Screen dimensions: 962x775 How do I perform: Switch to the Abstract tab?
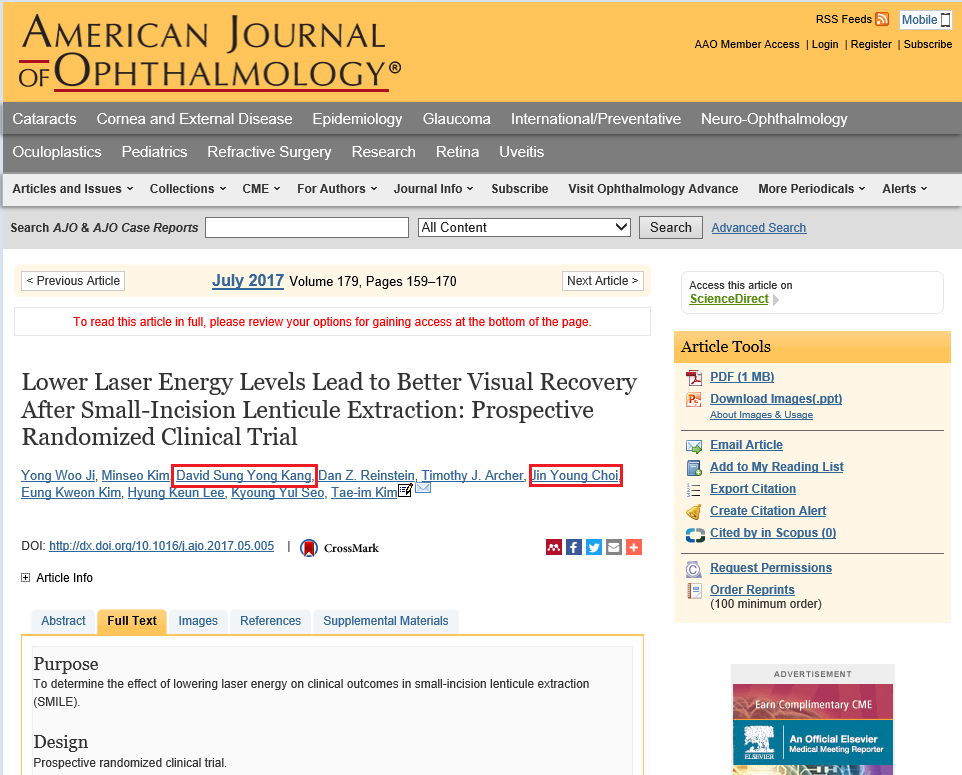click(63, 621)
